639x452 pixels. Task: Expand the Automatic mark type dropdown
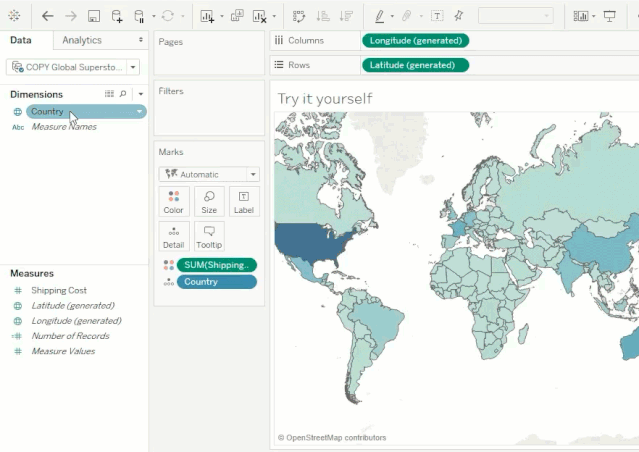[x=252, y=174]
